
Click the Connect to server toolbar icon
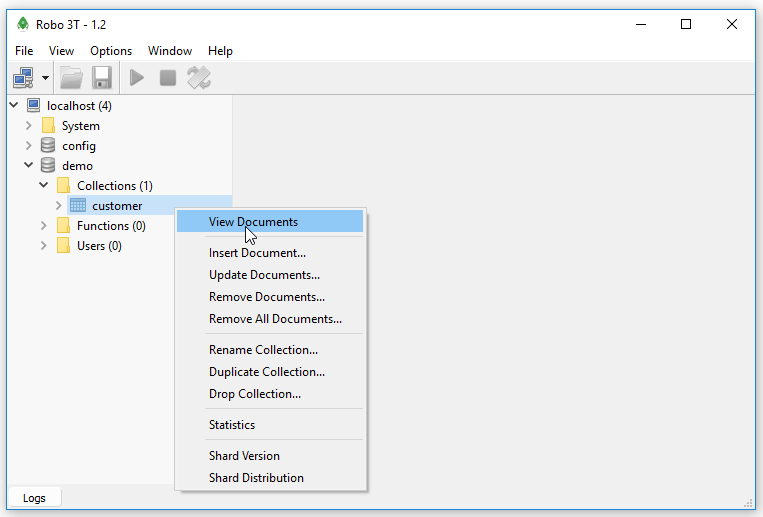pyautogui.click(x=23, y=78)
